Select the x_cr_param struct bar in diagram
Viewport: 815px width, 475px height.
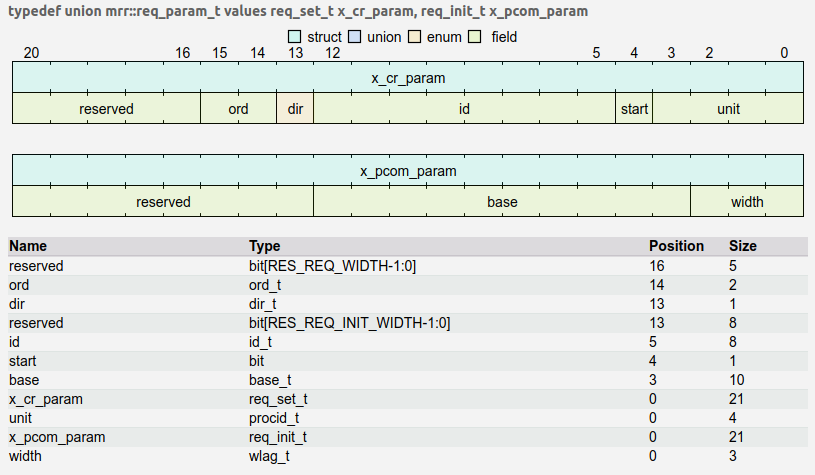(x=408, y=77)
